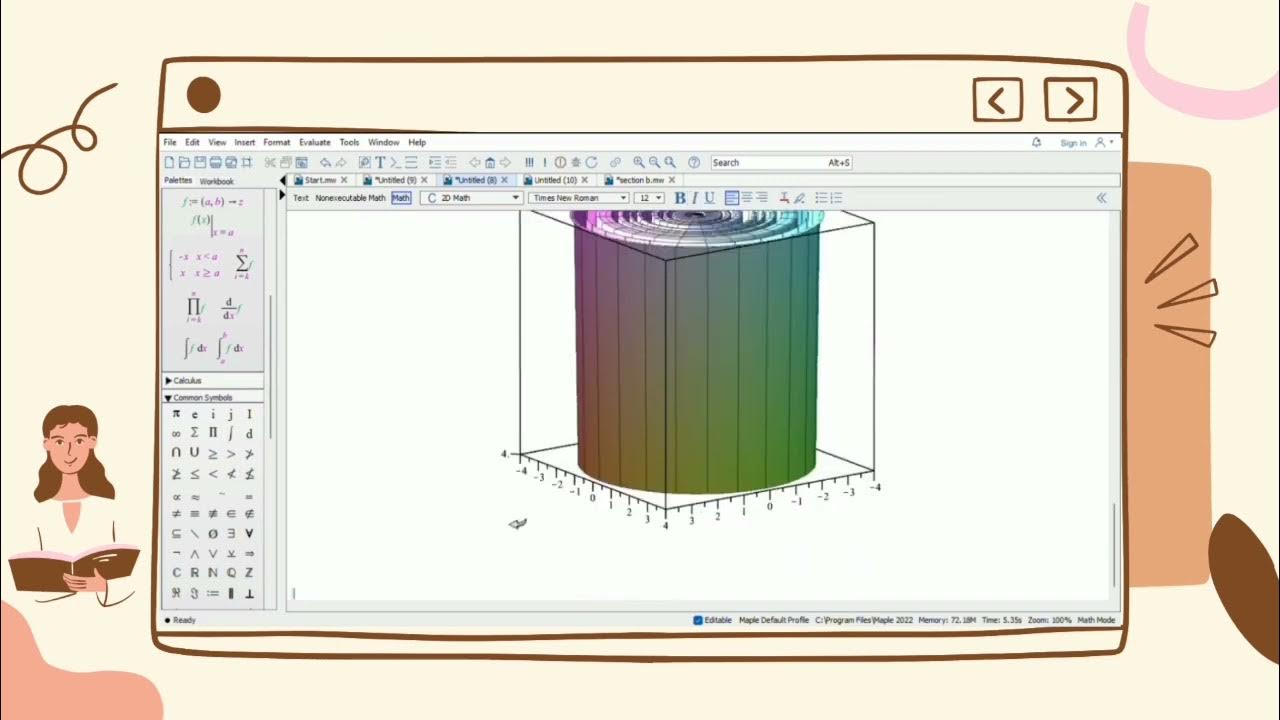Go to the next slide with the right chevron button
1280x720 pixels.
[x=1070, y=100]
